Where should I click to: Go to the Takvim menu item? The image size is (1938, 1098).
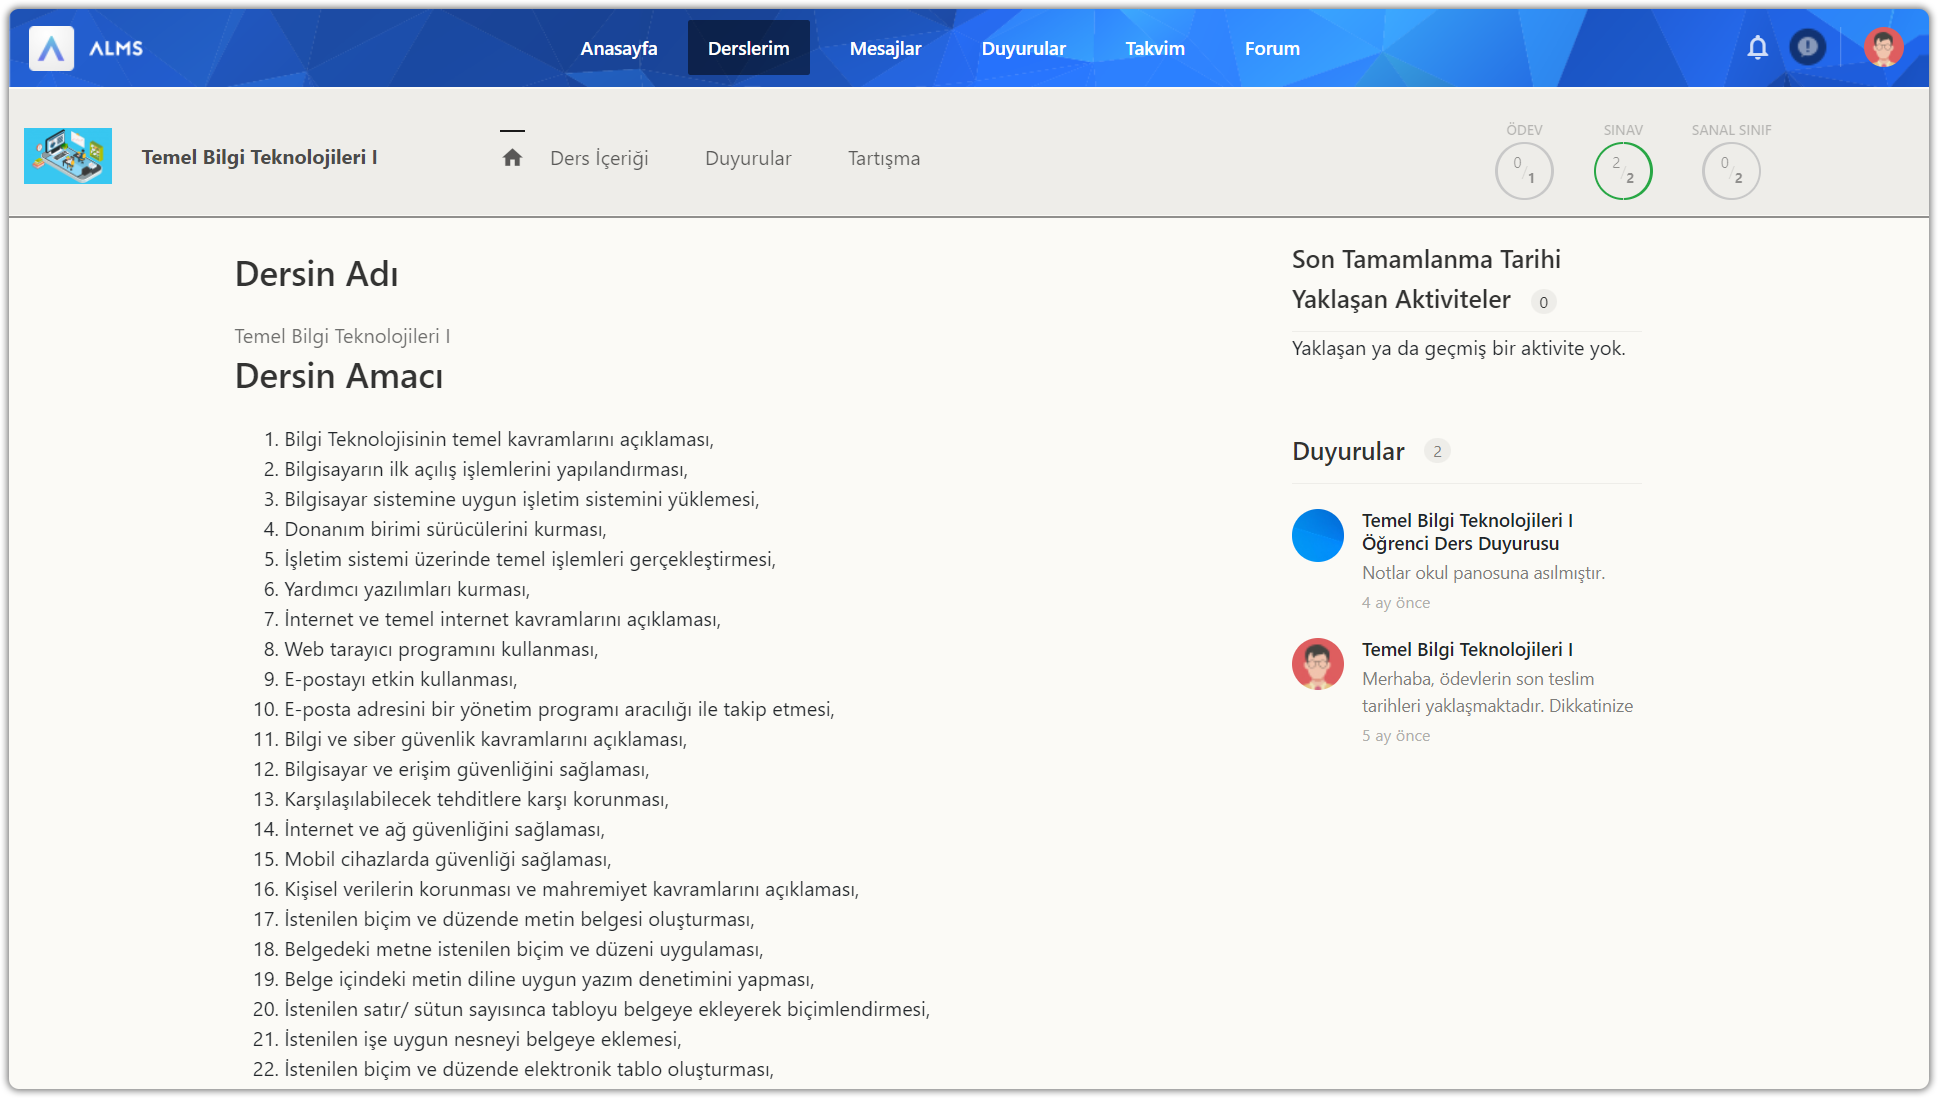tap(1154, 48)
